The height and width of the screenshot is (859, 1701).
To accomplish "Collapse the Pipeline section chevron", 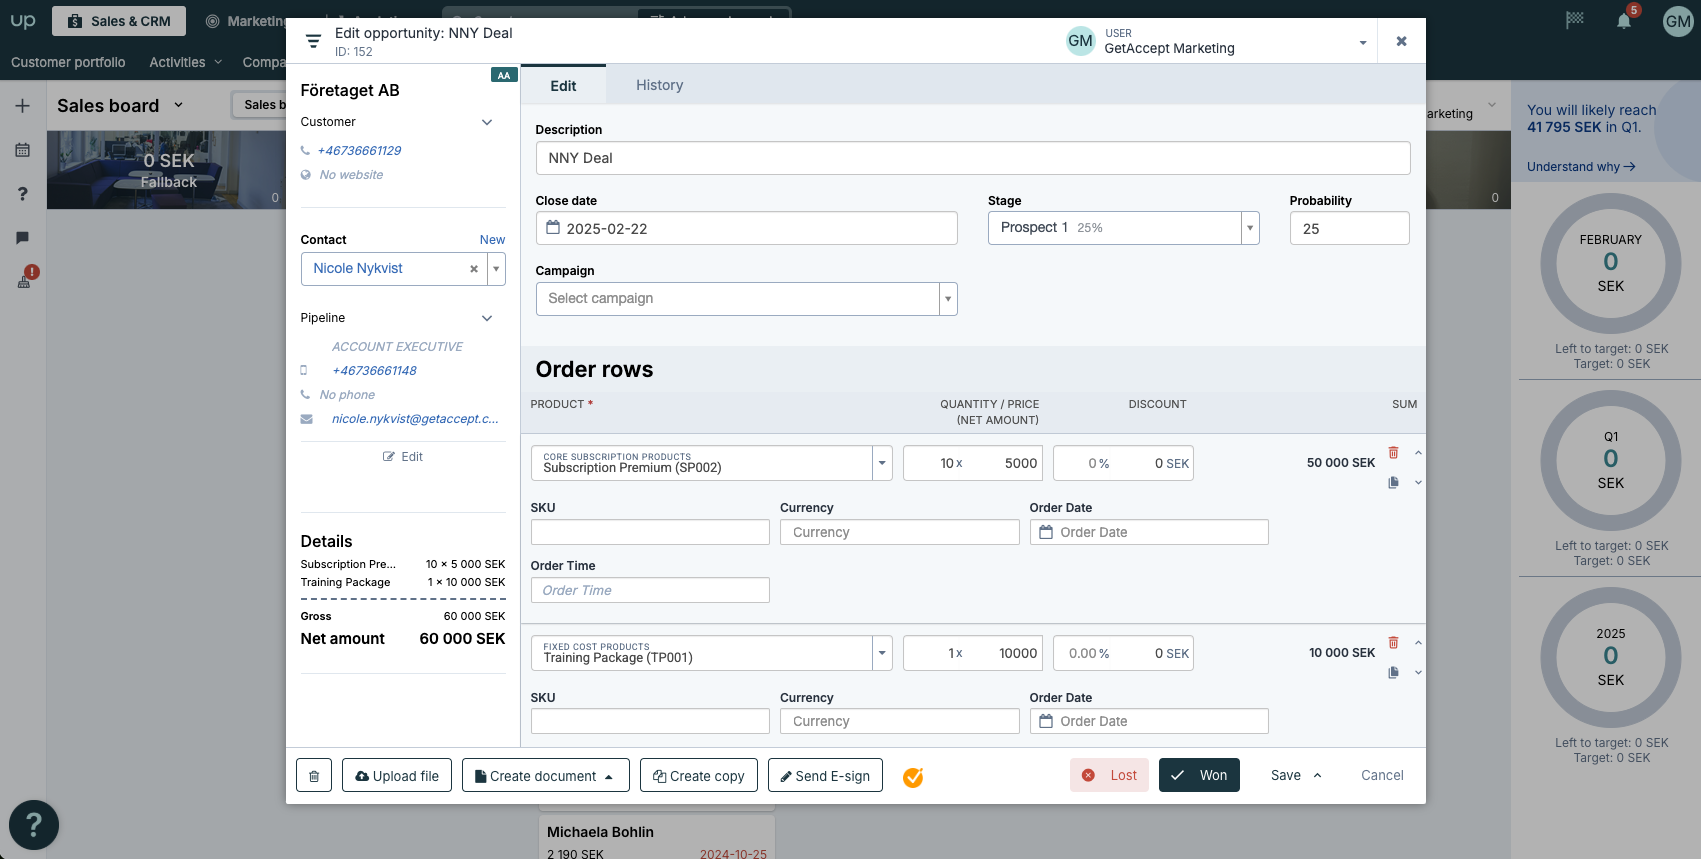I will point(487,318).
